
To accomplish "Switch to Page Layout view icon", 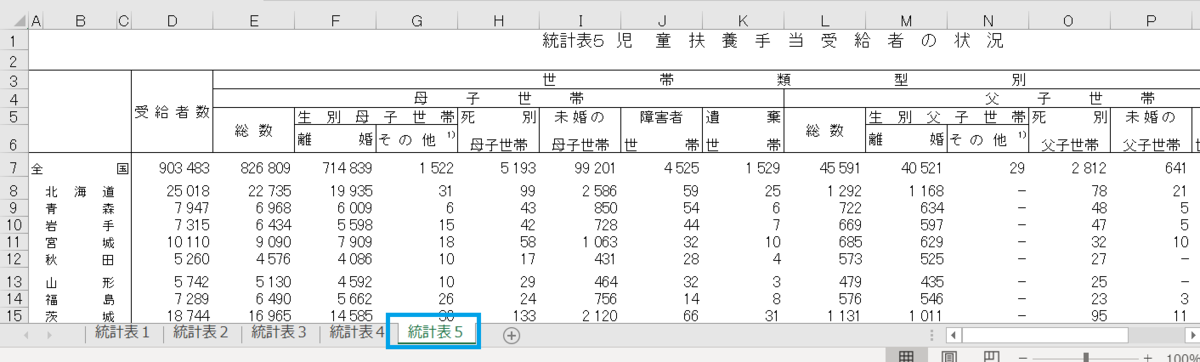I will click(x=948, y=357).
